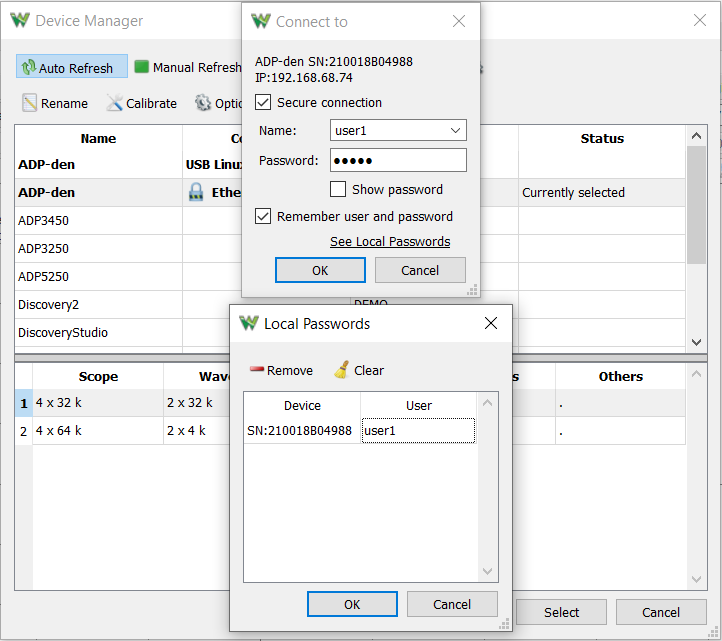
Task: Click the Remove button in Local Passwords
Action: pyautogui.click(x=281, y=370)
